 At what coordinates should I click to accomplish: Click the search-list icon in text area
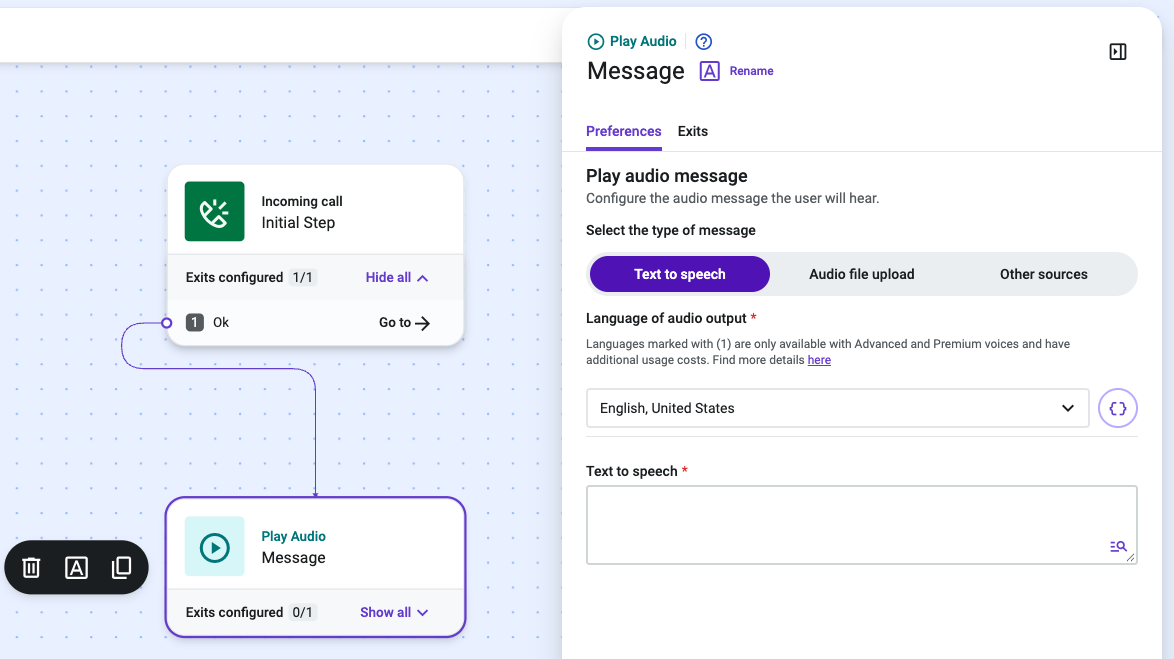[x=1118, y=547]
